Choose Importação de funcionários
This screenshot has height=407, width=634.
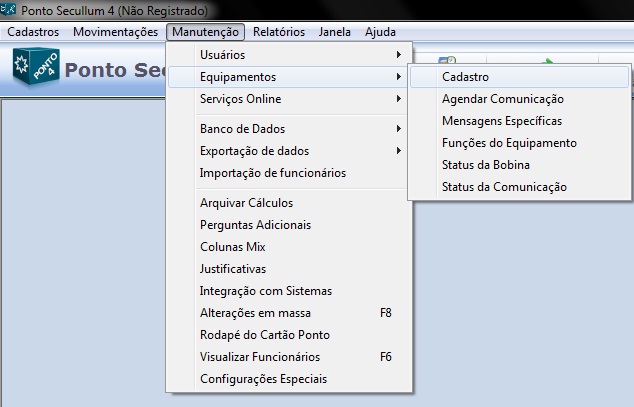tap(272, 173)
